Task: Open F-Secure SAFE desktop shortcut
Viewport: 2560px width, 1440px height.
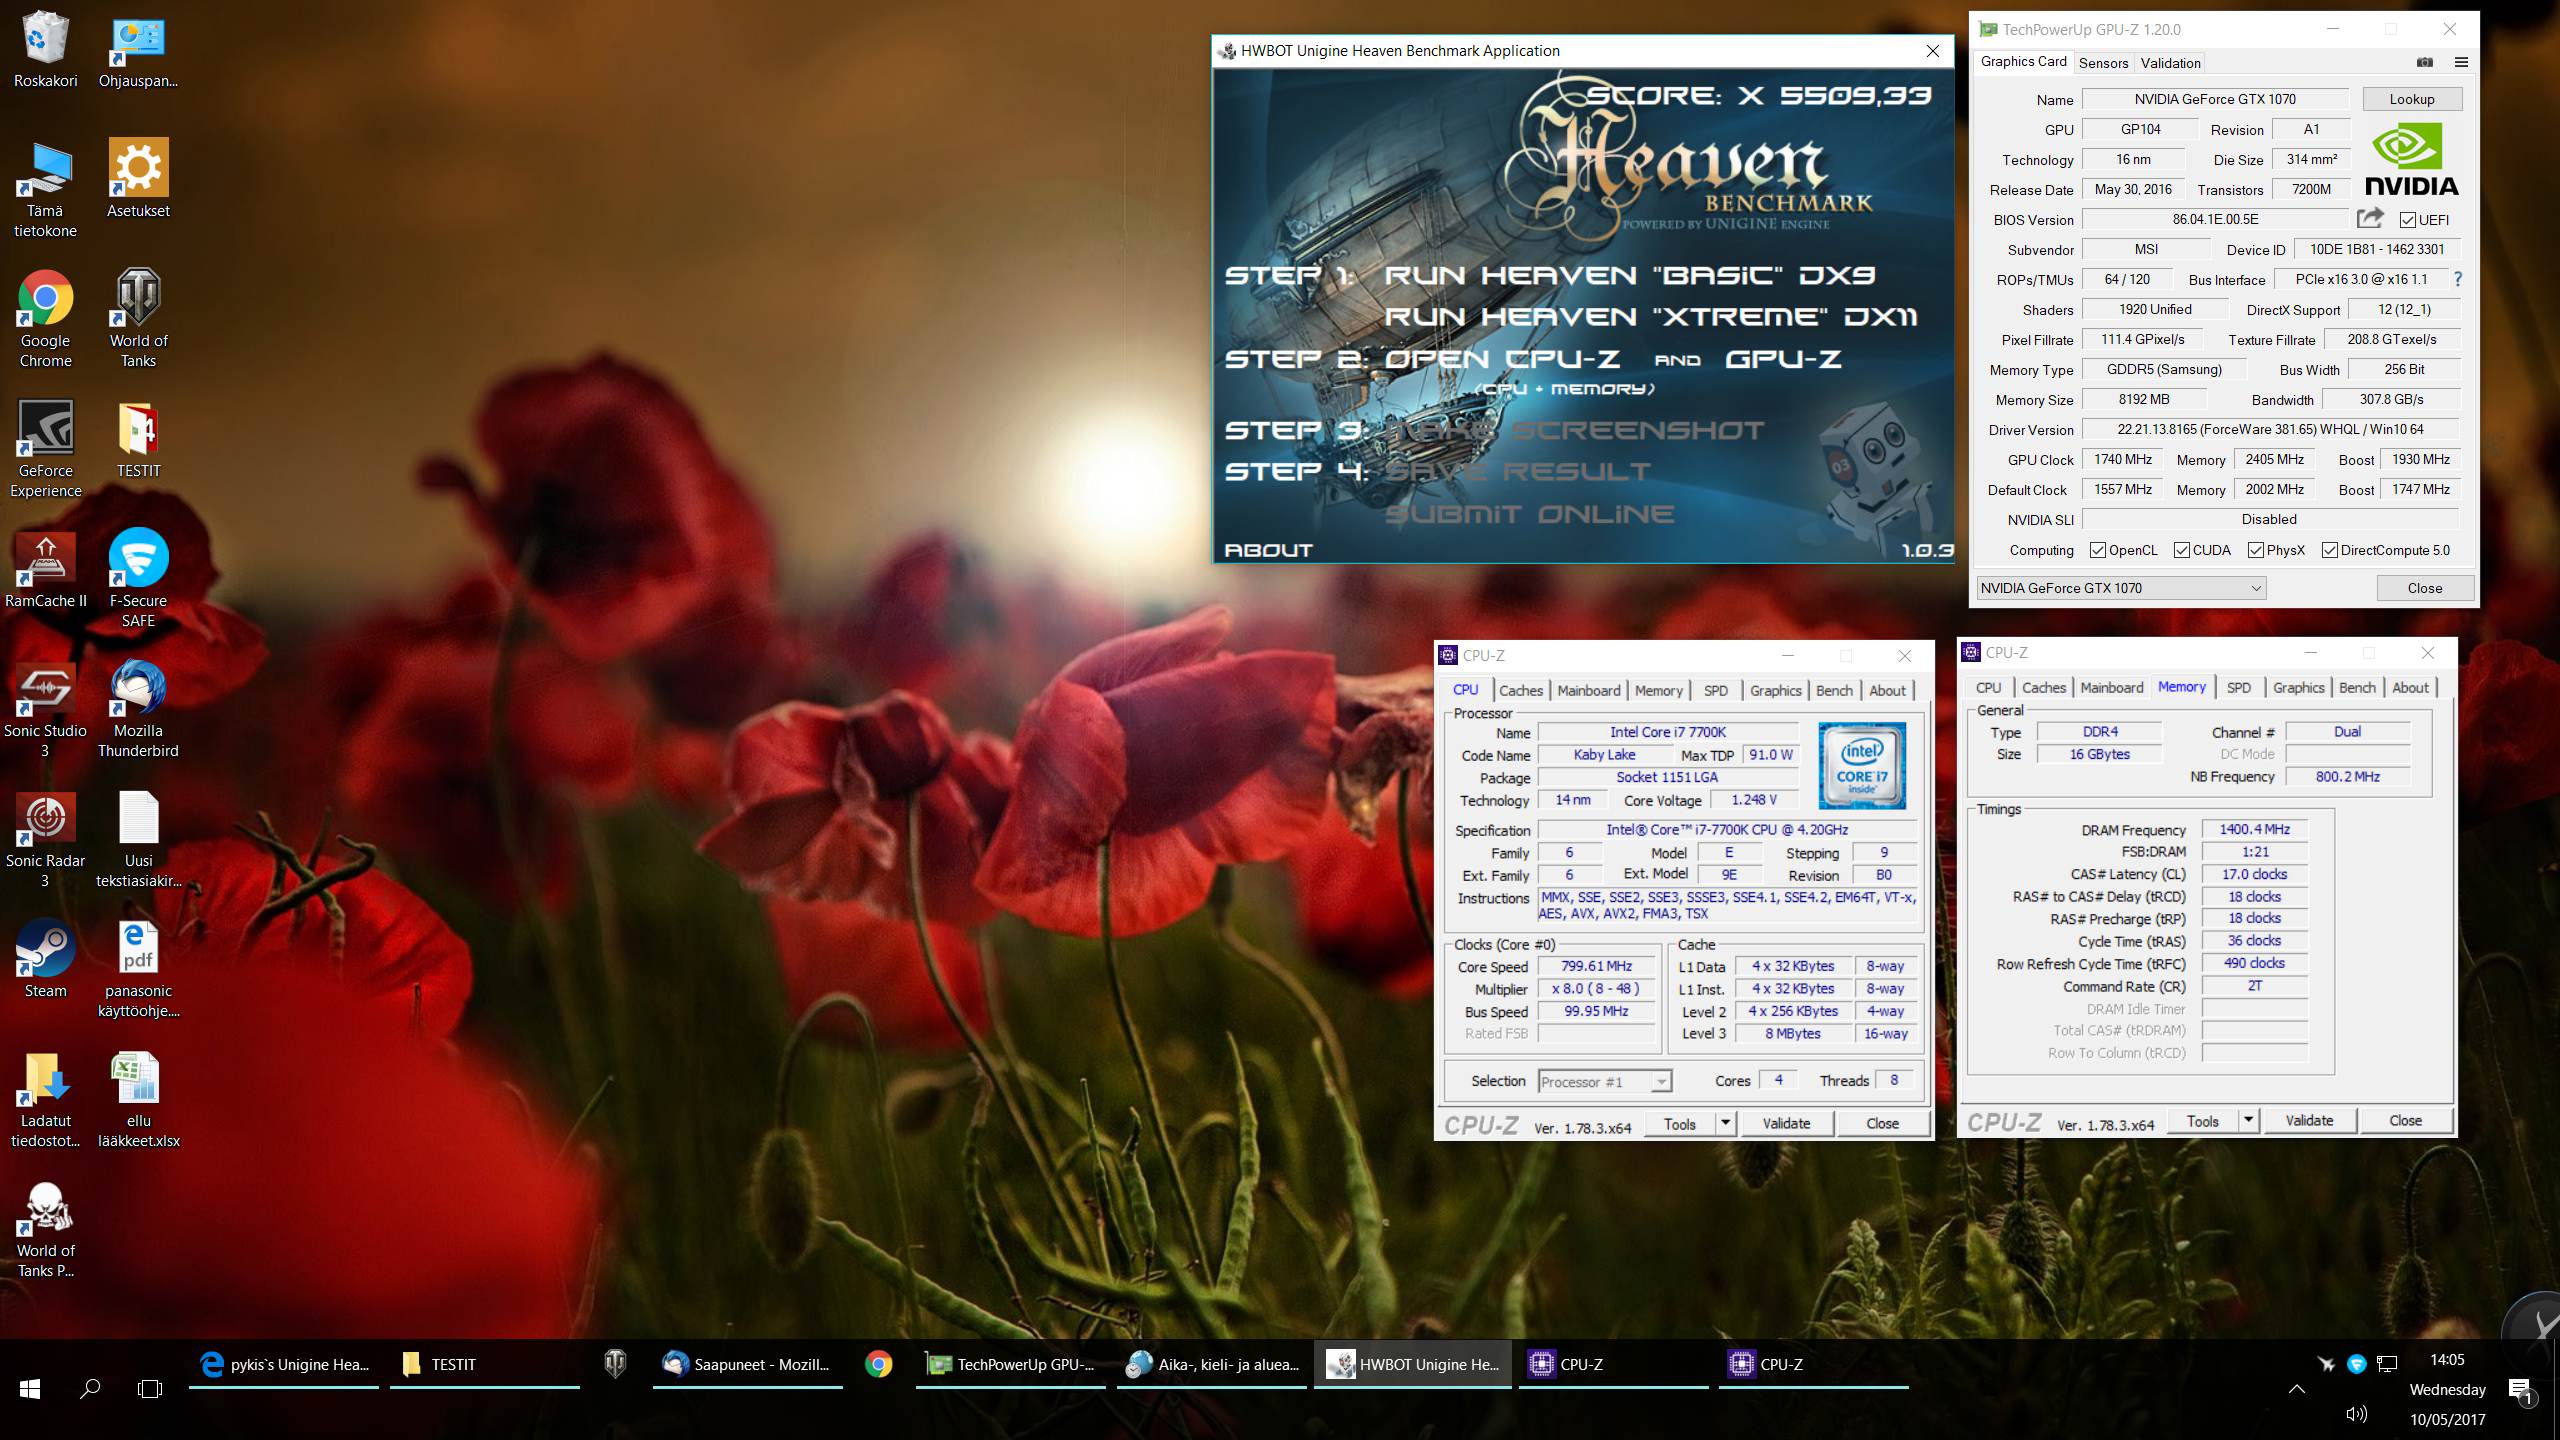Action: pos(138,580)
